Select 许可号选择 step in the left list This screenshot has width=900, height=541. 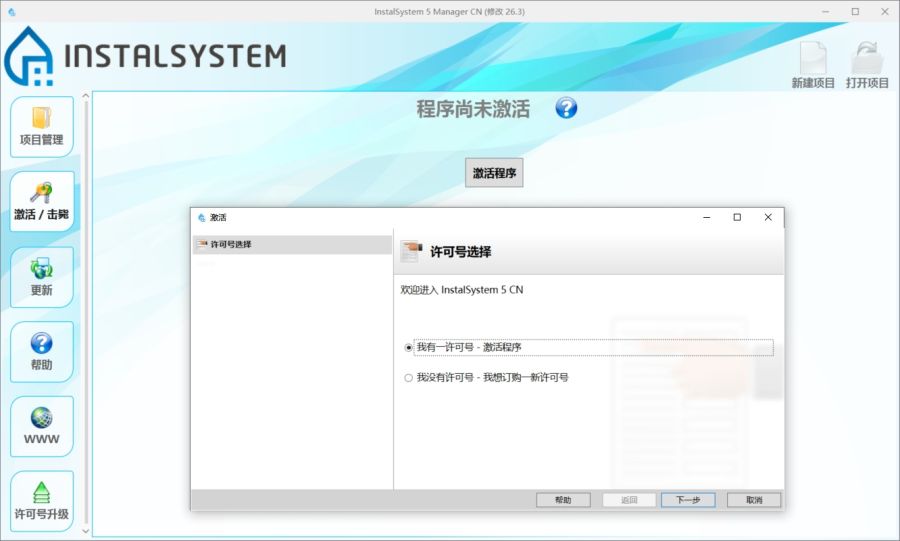[x=230, y=245]
